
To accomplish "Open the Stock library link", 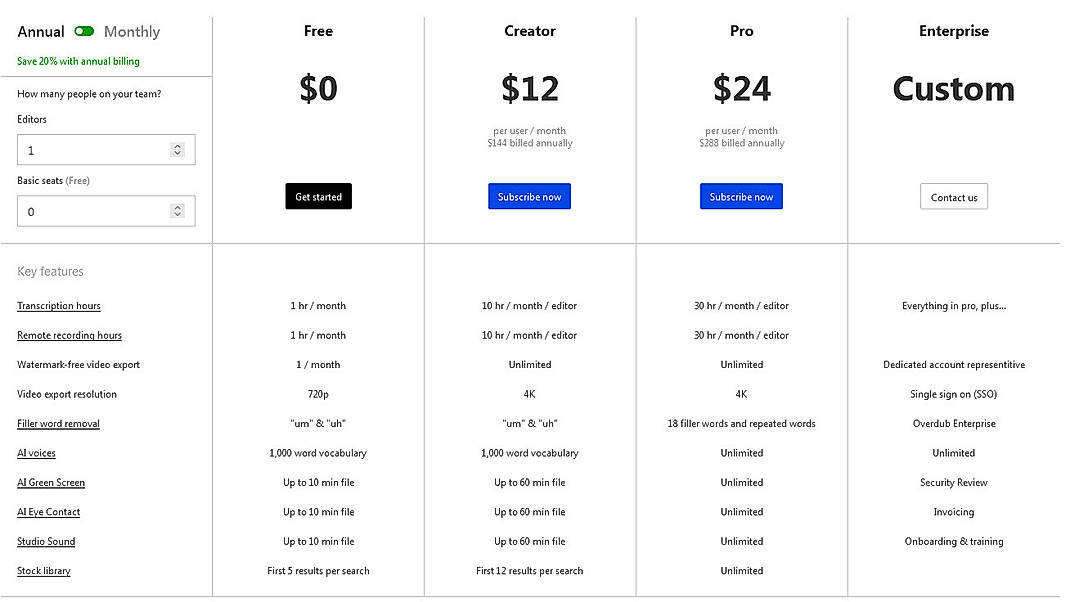I will coord(44,570).
